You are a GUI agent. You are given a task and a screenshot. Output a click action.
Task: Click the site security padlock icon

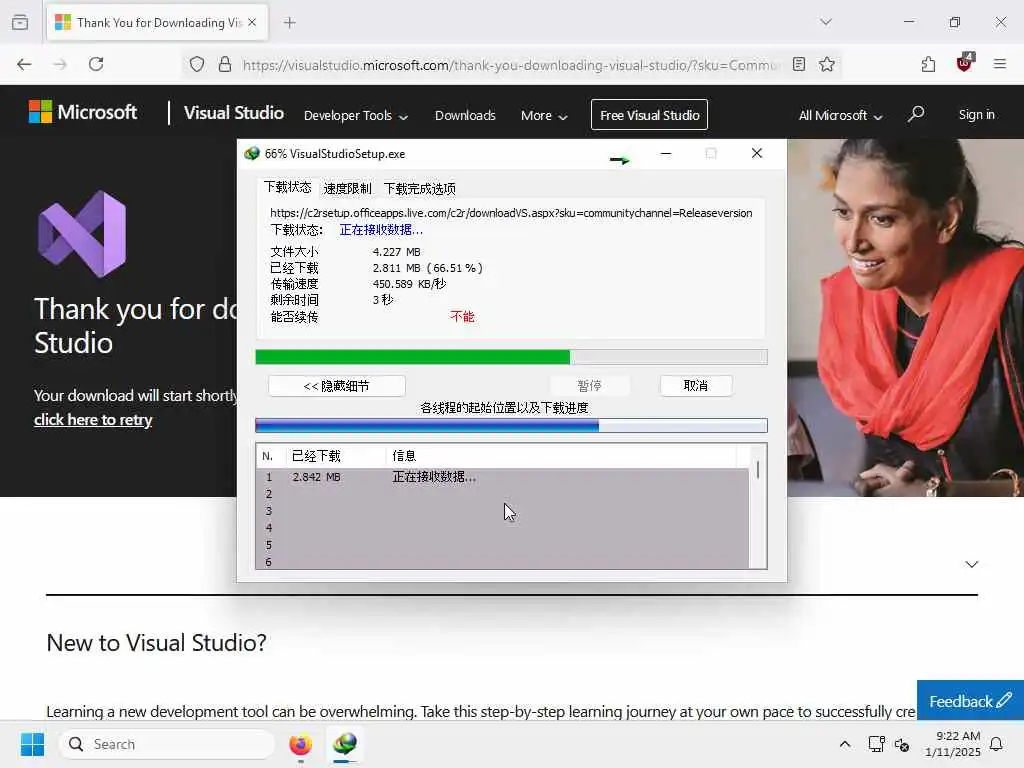click(225, 64)
